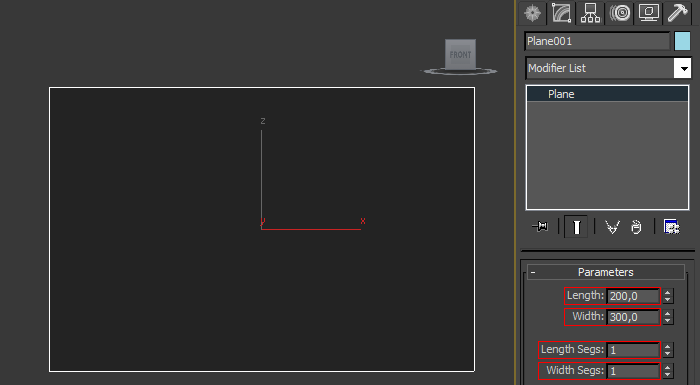Toggle Show End Result button
700x385 pixels.
click(576, 227)
